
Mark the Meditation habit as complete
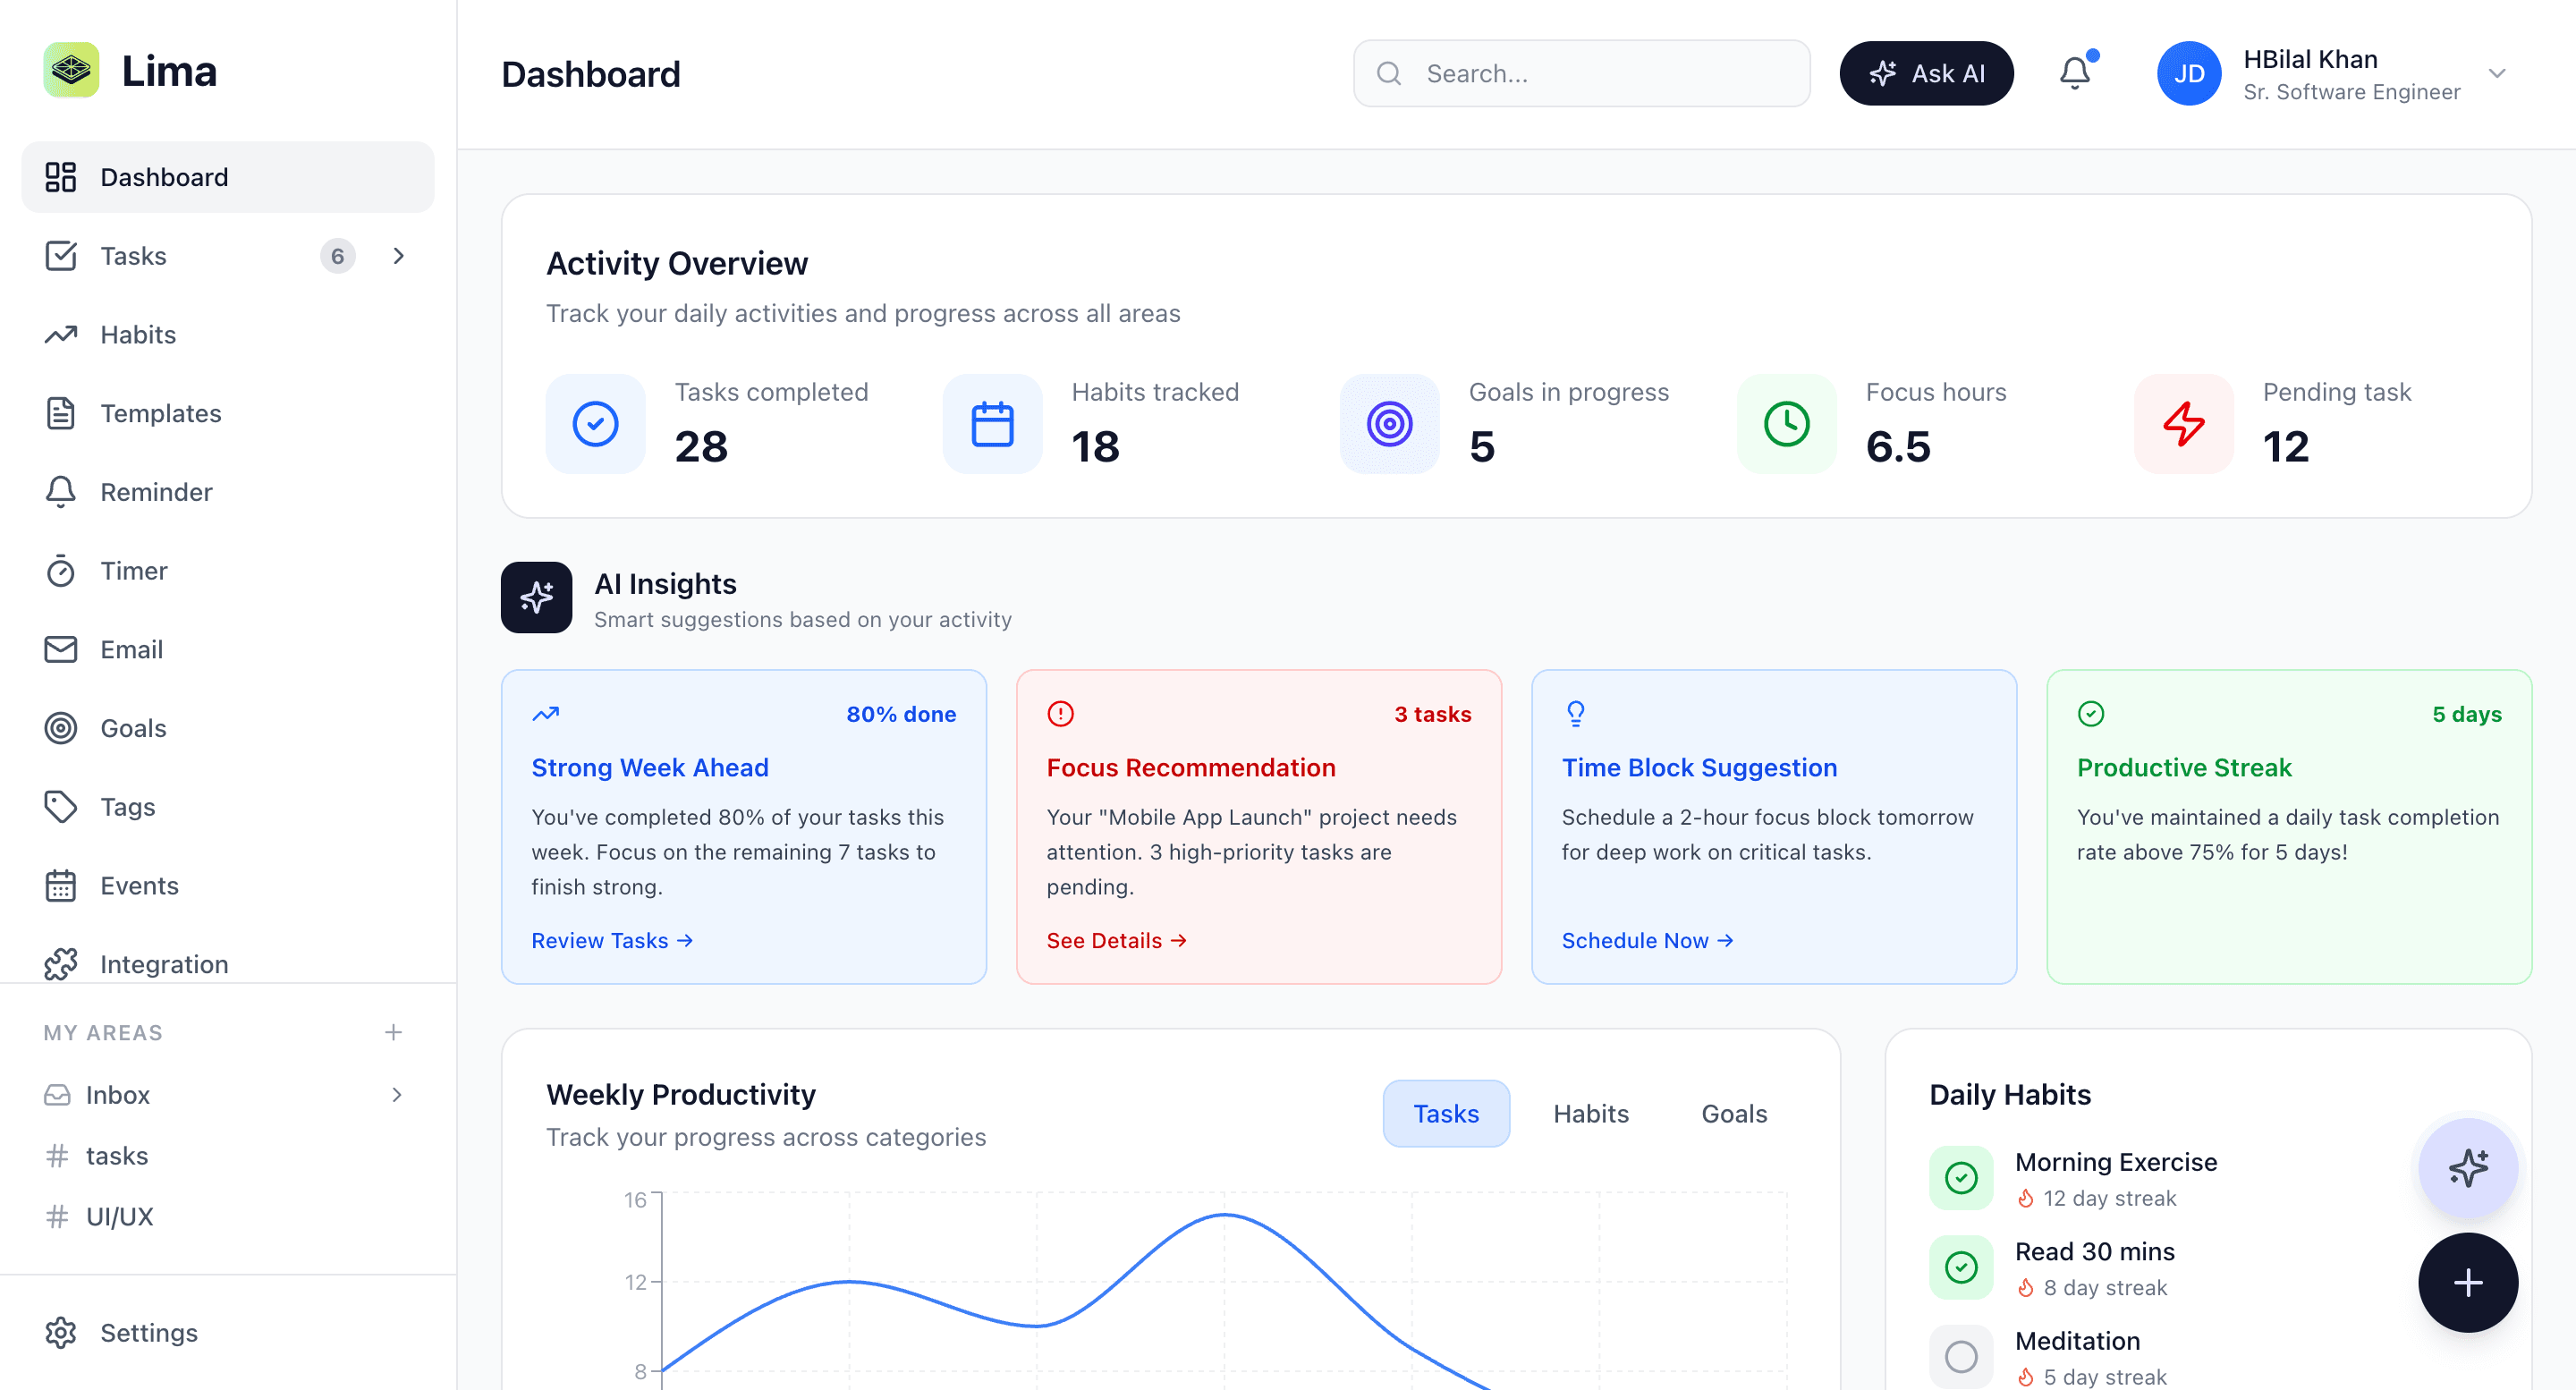[x=1960, y=1356]
